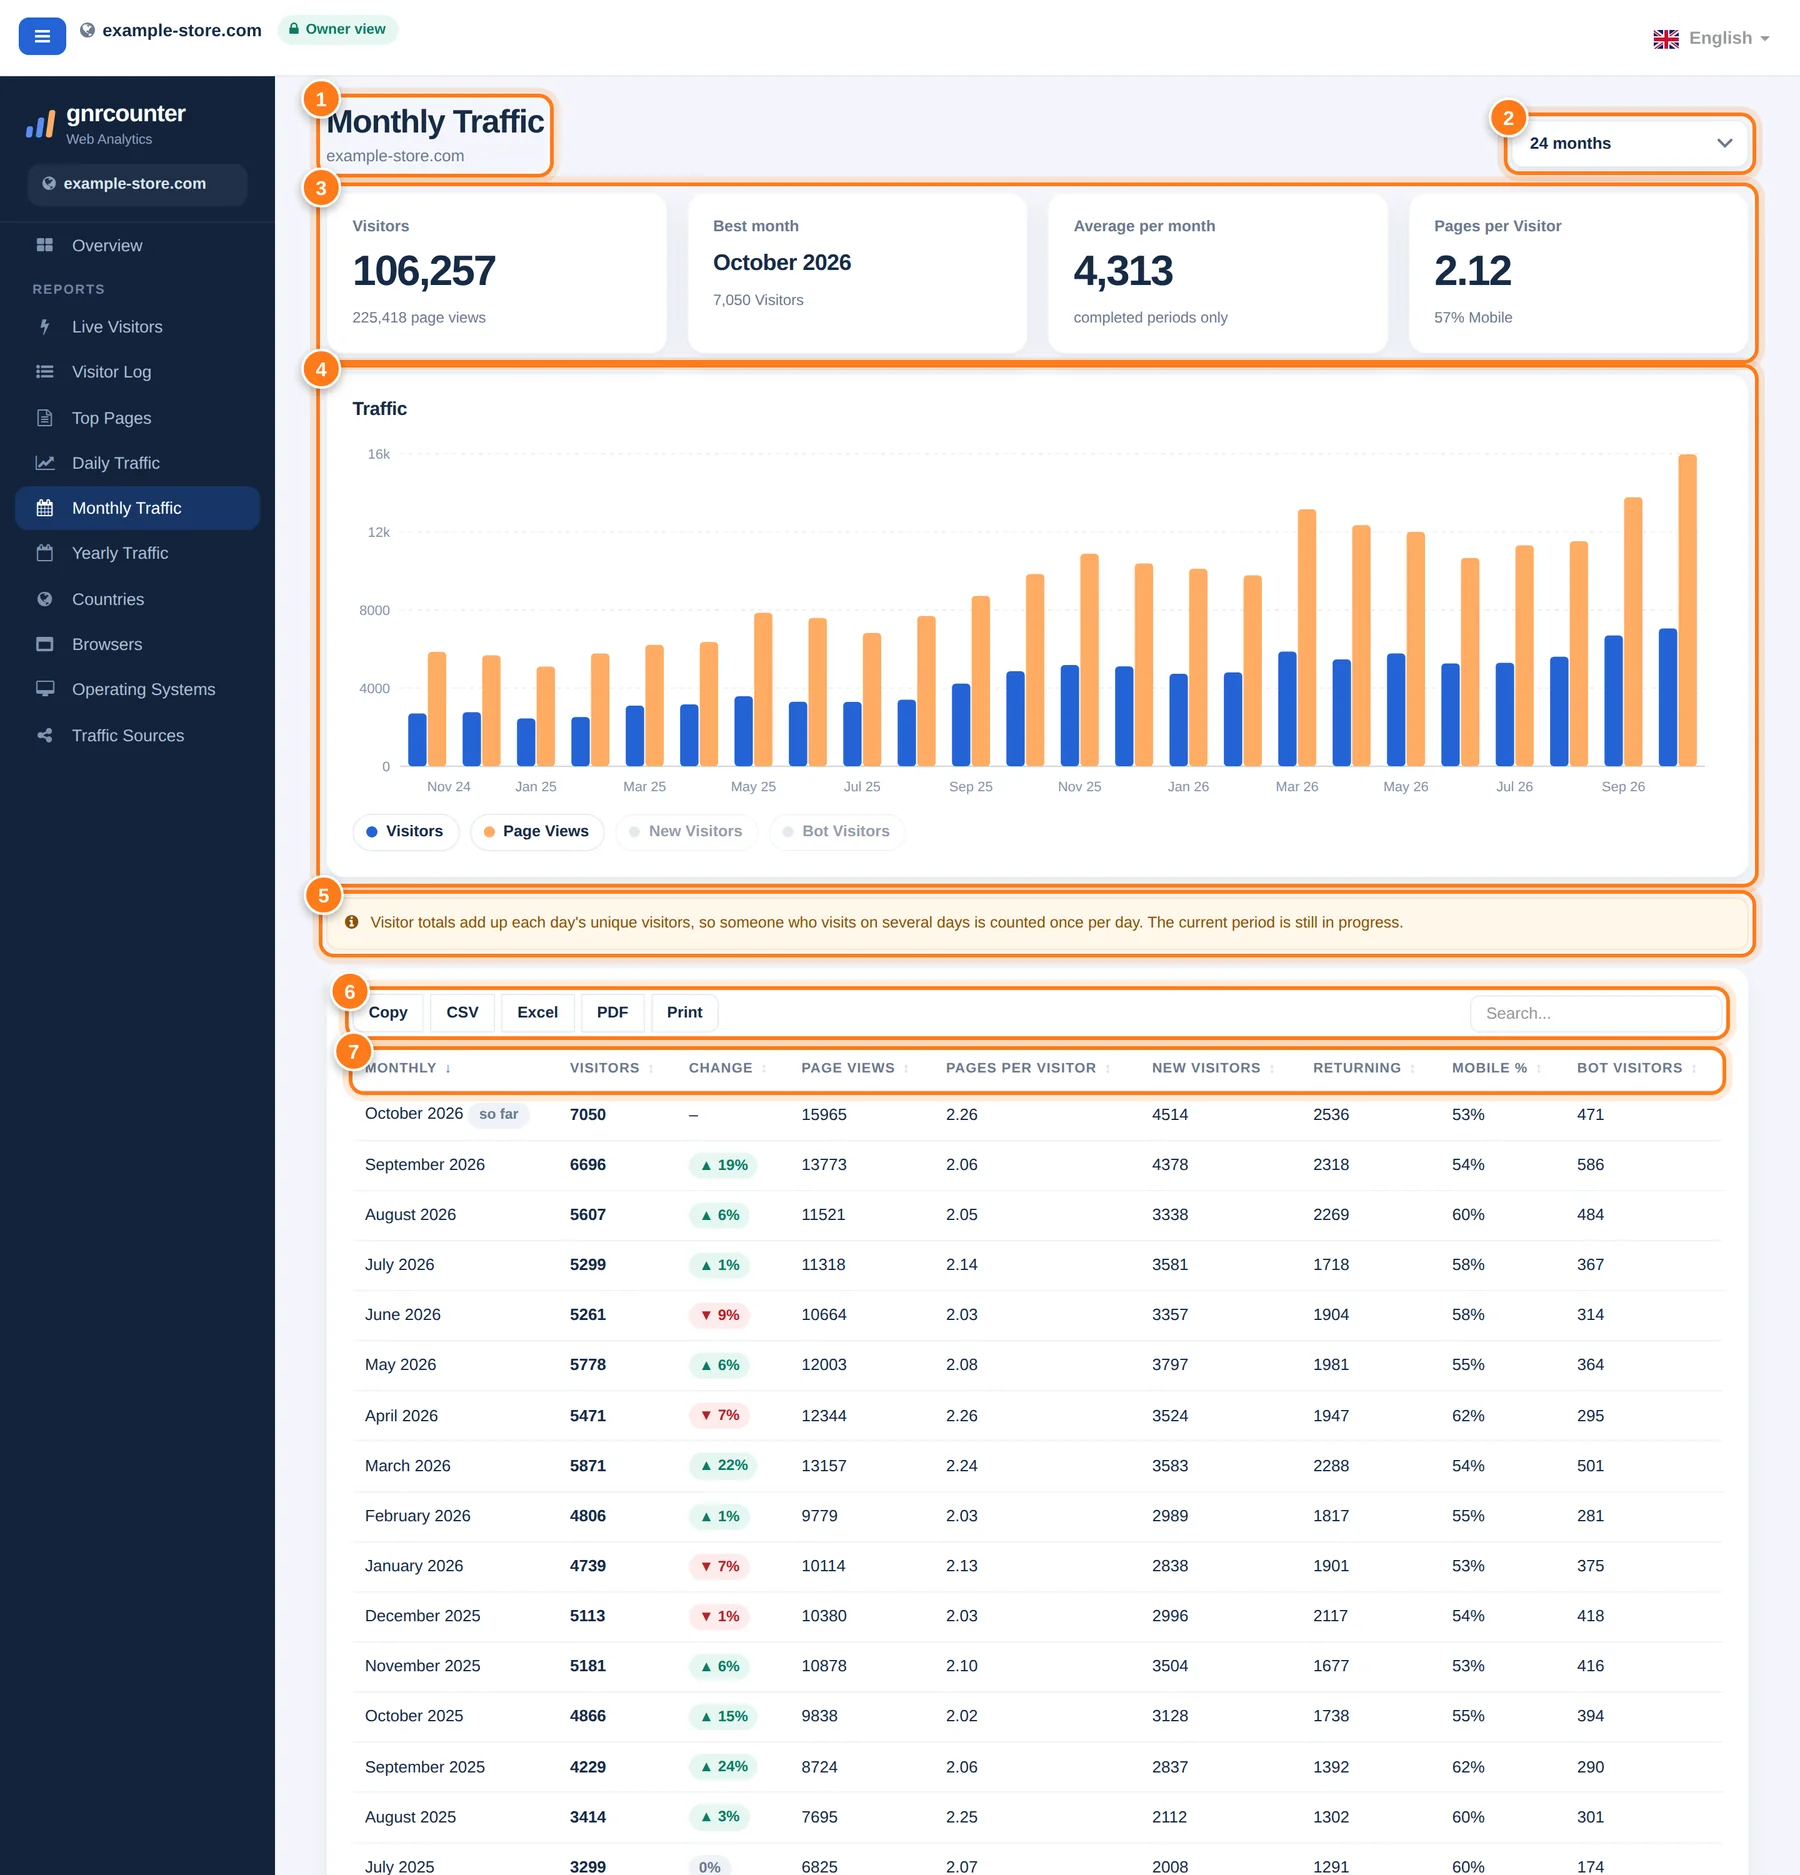Click the Top Pages document icon
This screenshot has width=1800, height=1875.
[x=45, y=418]
